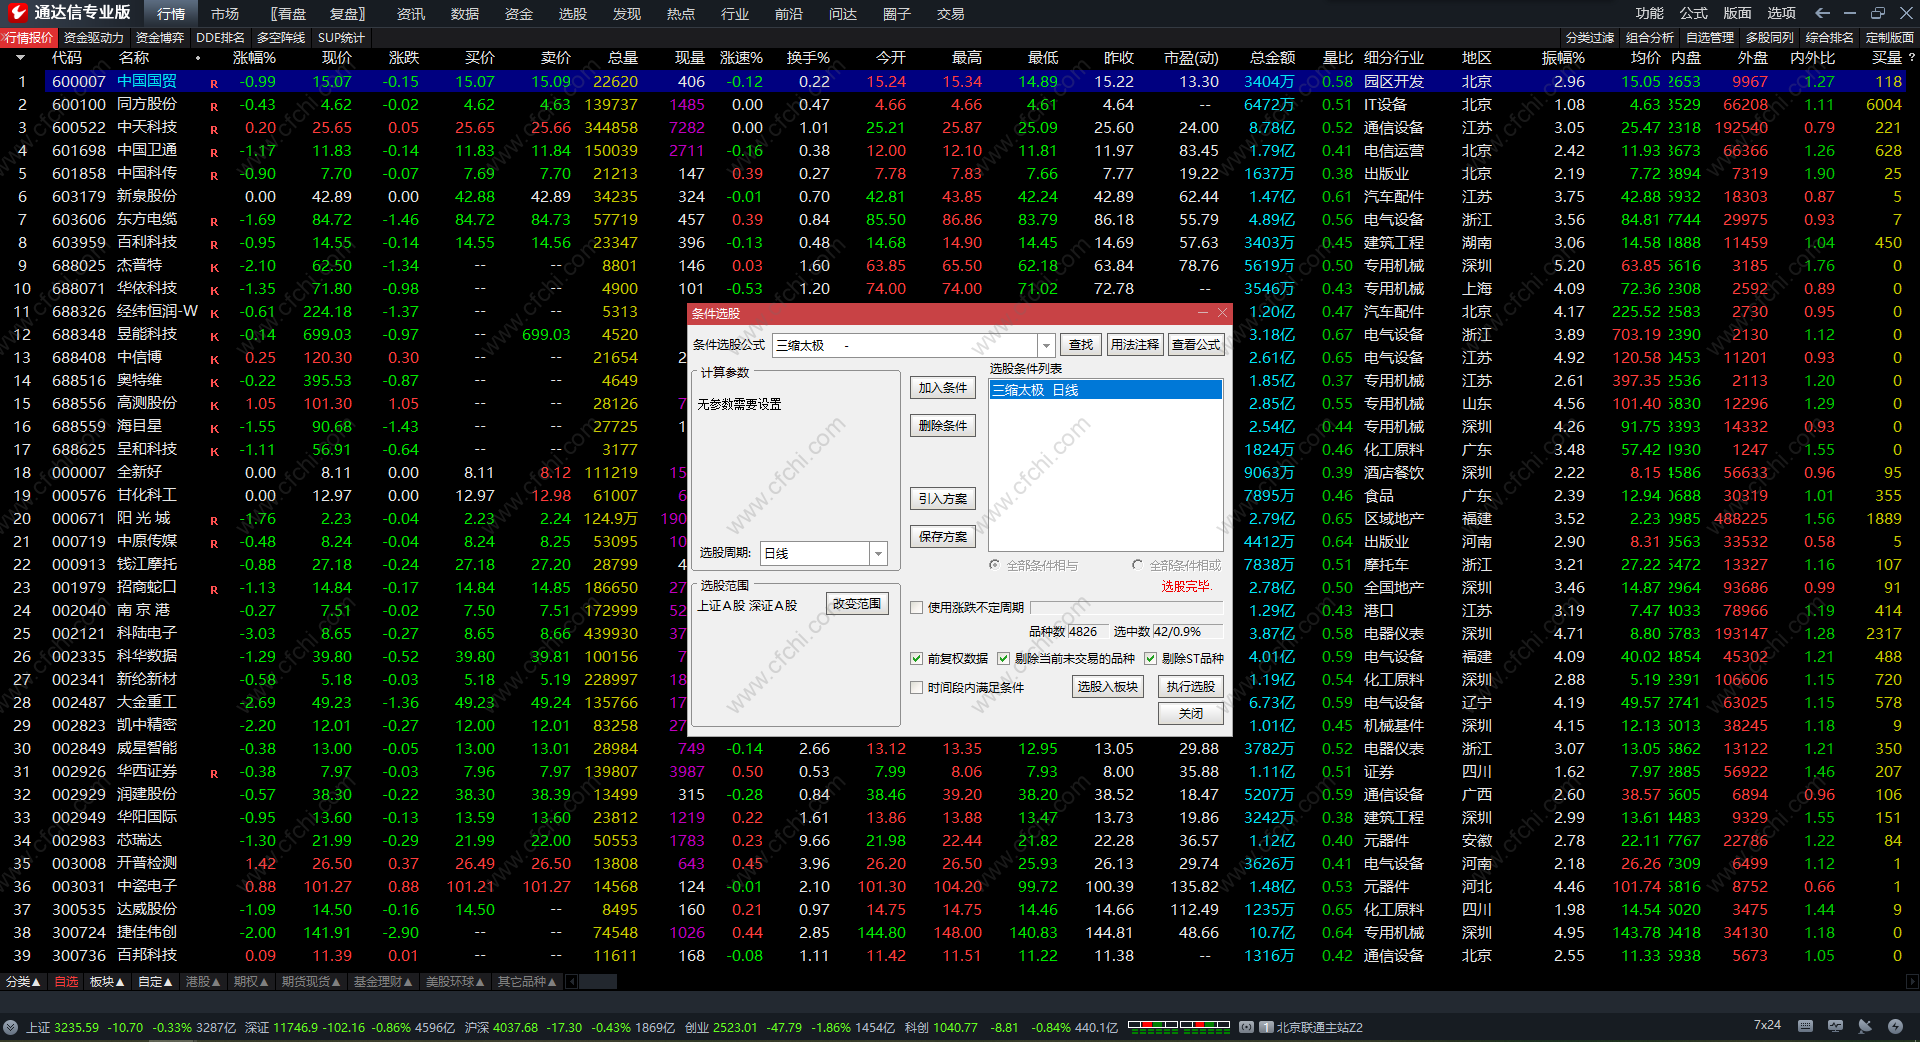This screenshot has height=1042, width=1920.
Task: Click the 通达信 logo icon at top left
Action: tap(17, 13)
